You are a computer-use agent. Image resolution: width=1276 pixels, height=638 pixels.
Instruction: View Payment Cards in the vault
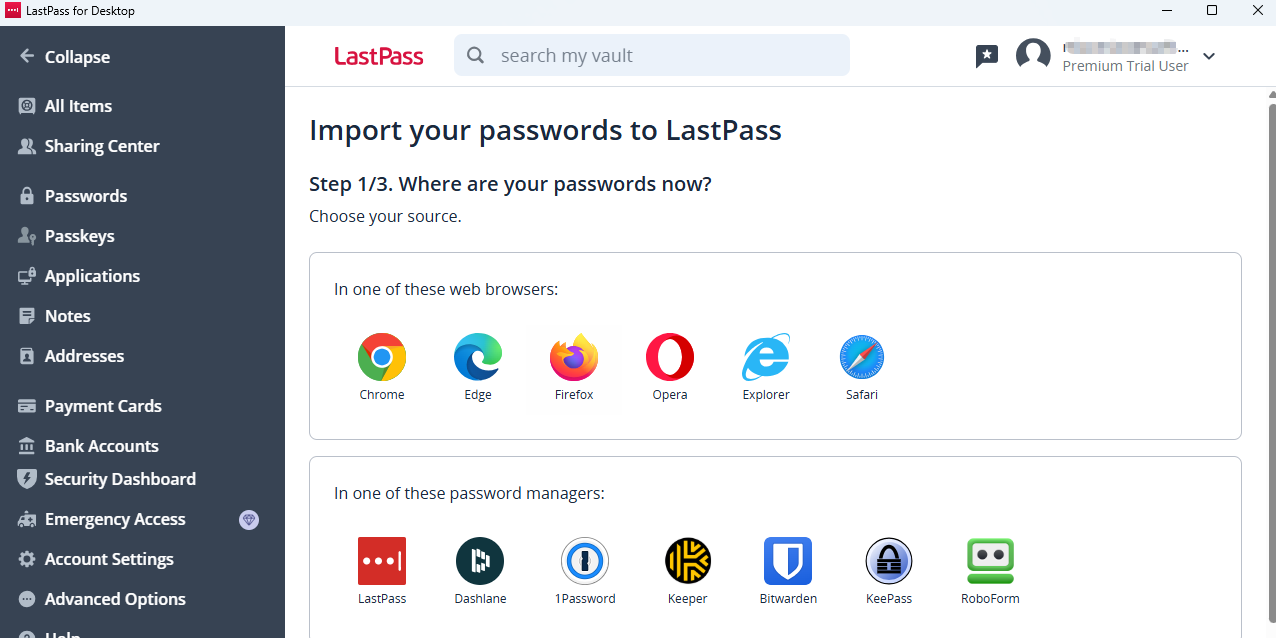click(103, 405)
